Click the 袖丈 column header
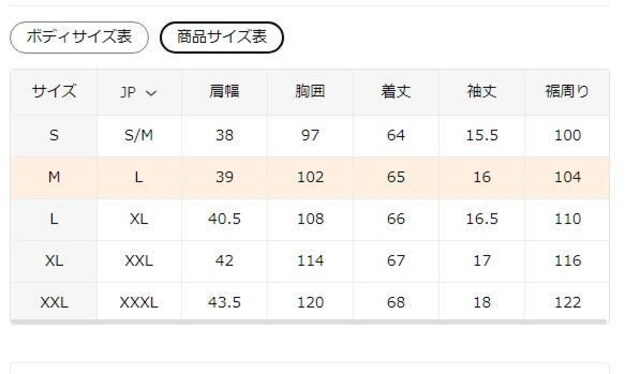The image size is (640, 374). tap(482, 91)
